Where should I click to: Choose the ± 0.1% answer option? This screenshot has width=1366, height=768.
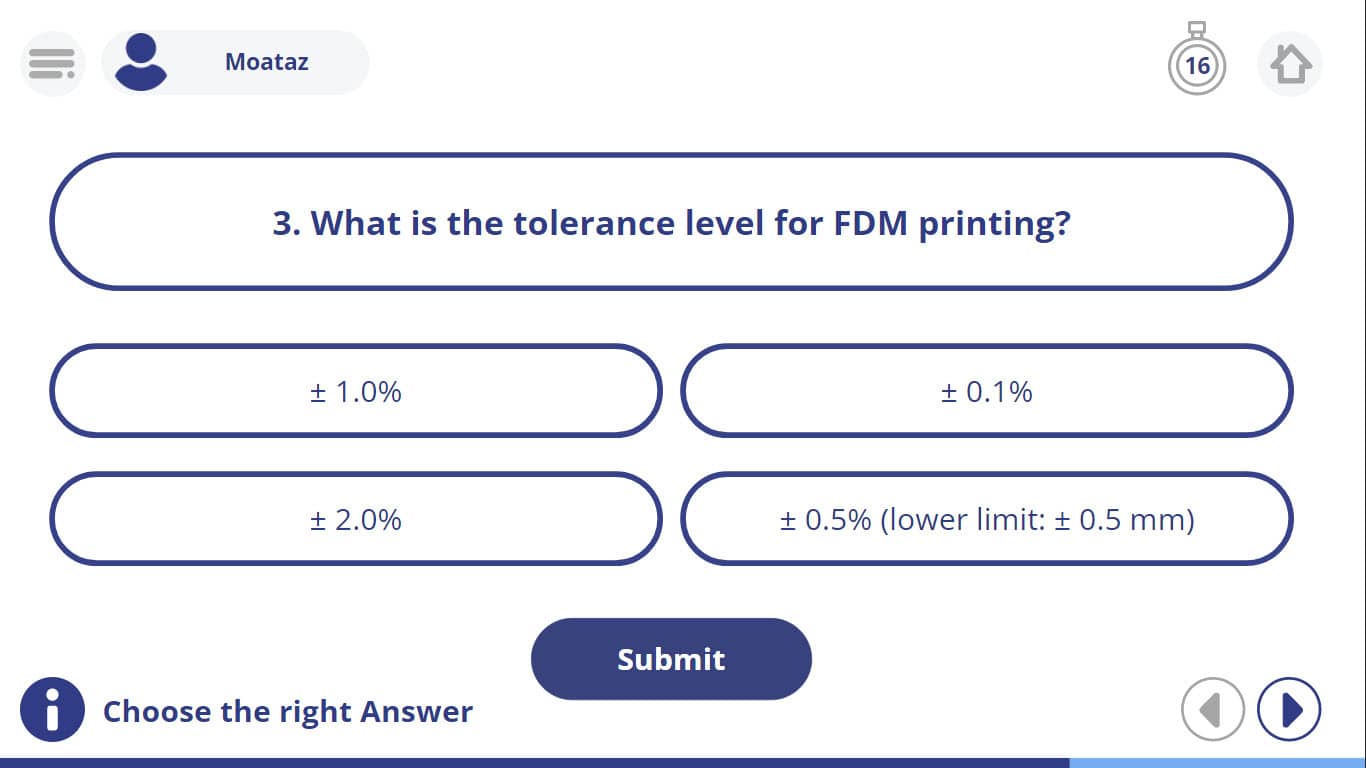point(987,391)
